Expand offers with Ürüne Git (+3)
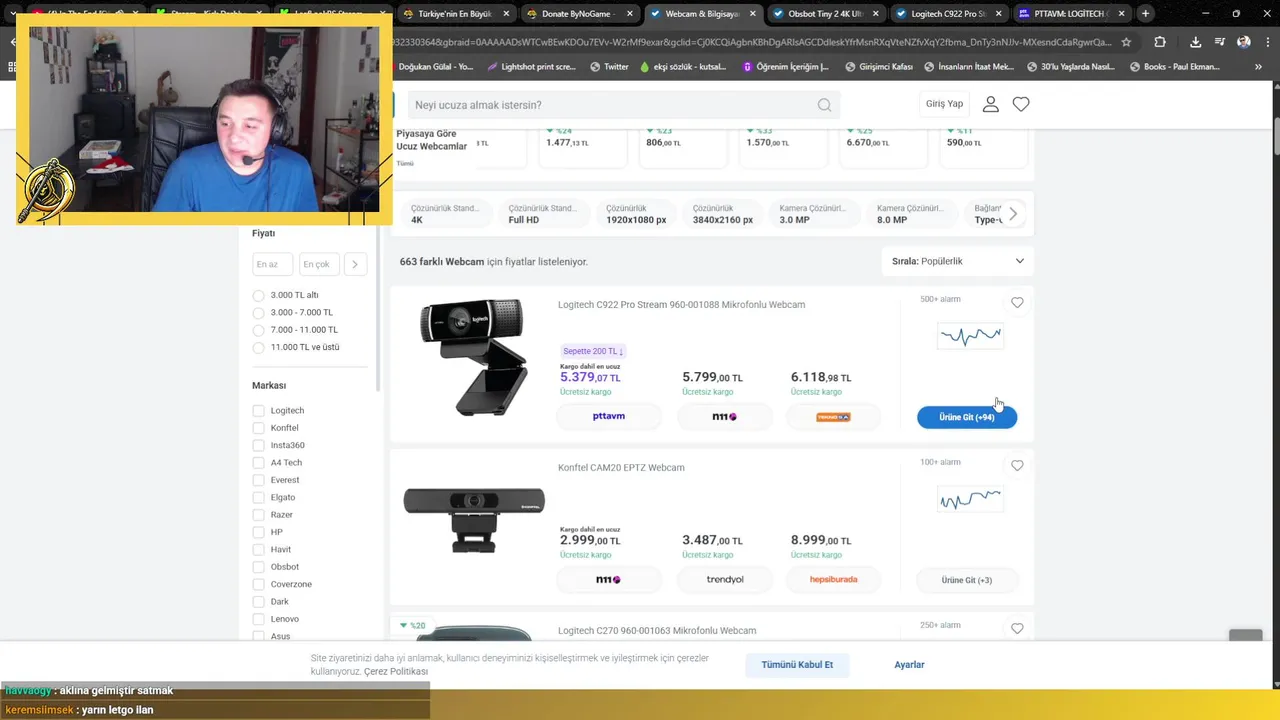1280x720 pixels. [967, 580]
